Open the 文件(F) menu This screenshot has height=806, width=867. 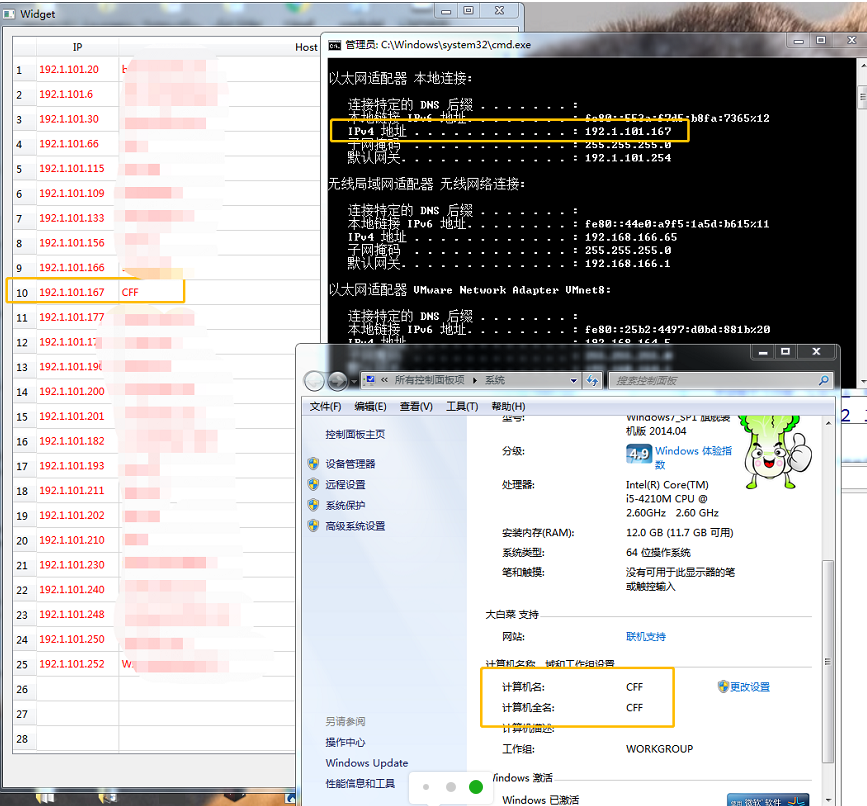[x=325, y=406]
